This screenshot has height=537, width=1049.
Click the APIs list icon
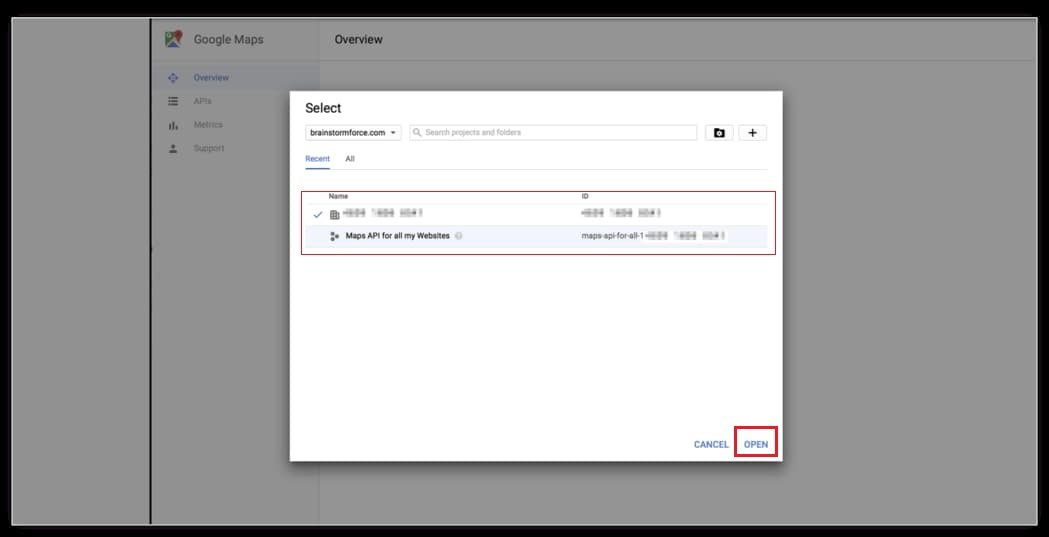click(x=173, y=101)
